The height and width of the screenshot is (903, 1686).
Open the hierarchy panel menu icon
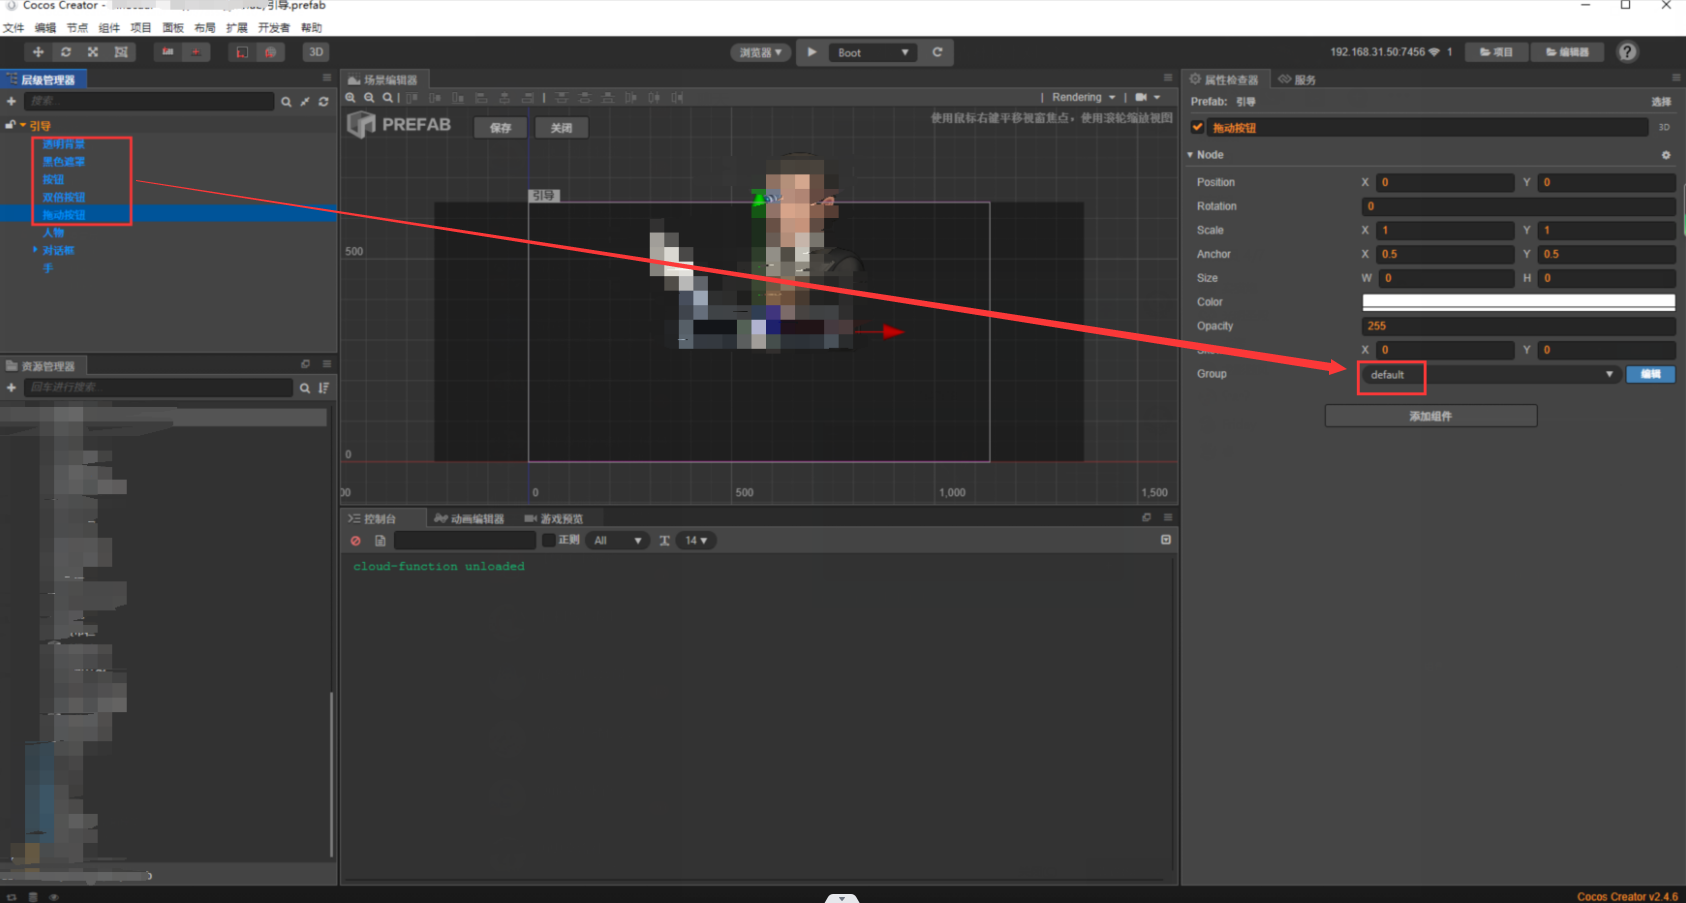(x=327, y=78)
